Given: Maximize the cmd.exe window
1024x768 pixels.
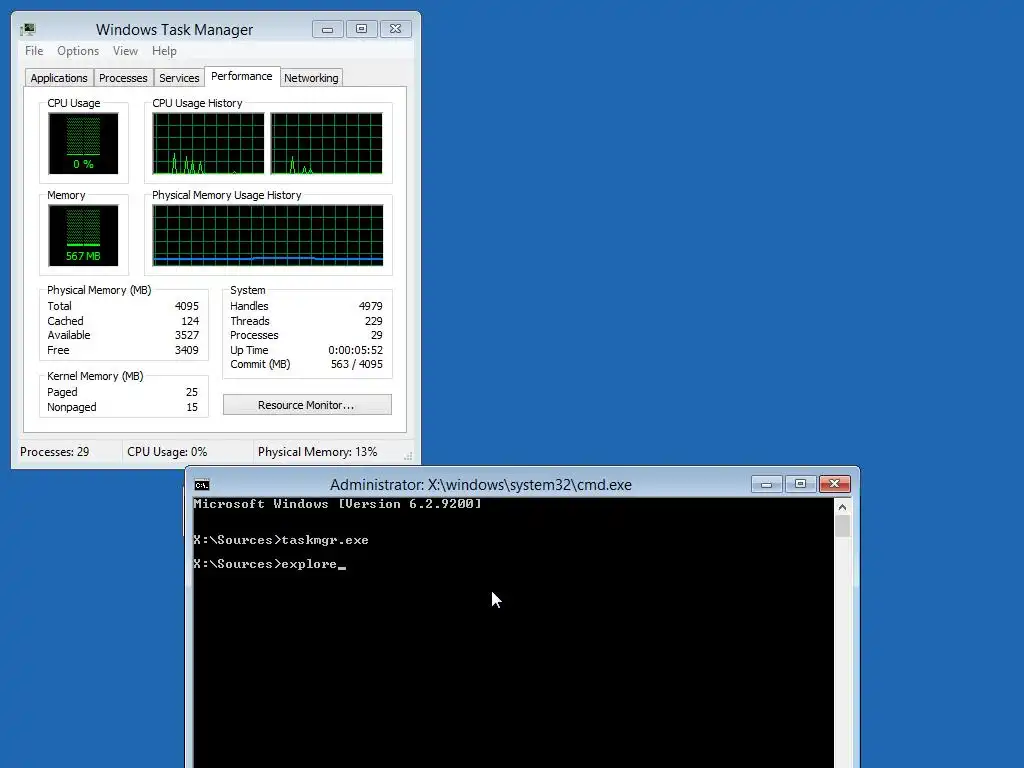Looking at the screenshot, I should [x=800, y=484].
